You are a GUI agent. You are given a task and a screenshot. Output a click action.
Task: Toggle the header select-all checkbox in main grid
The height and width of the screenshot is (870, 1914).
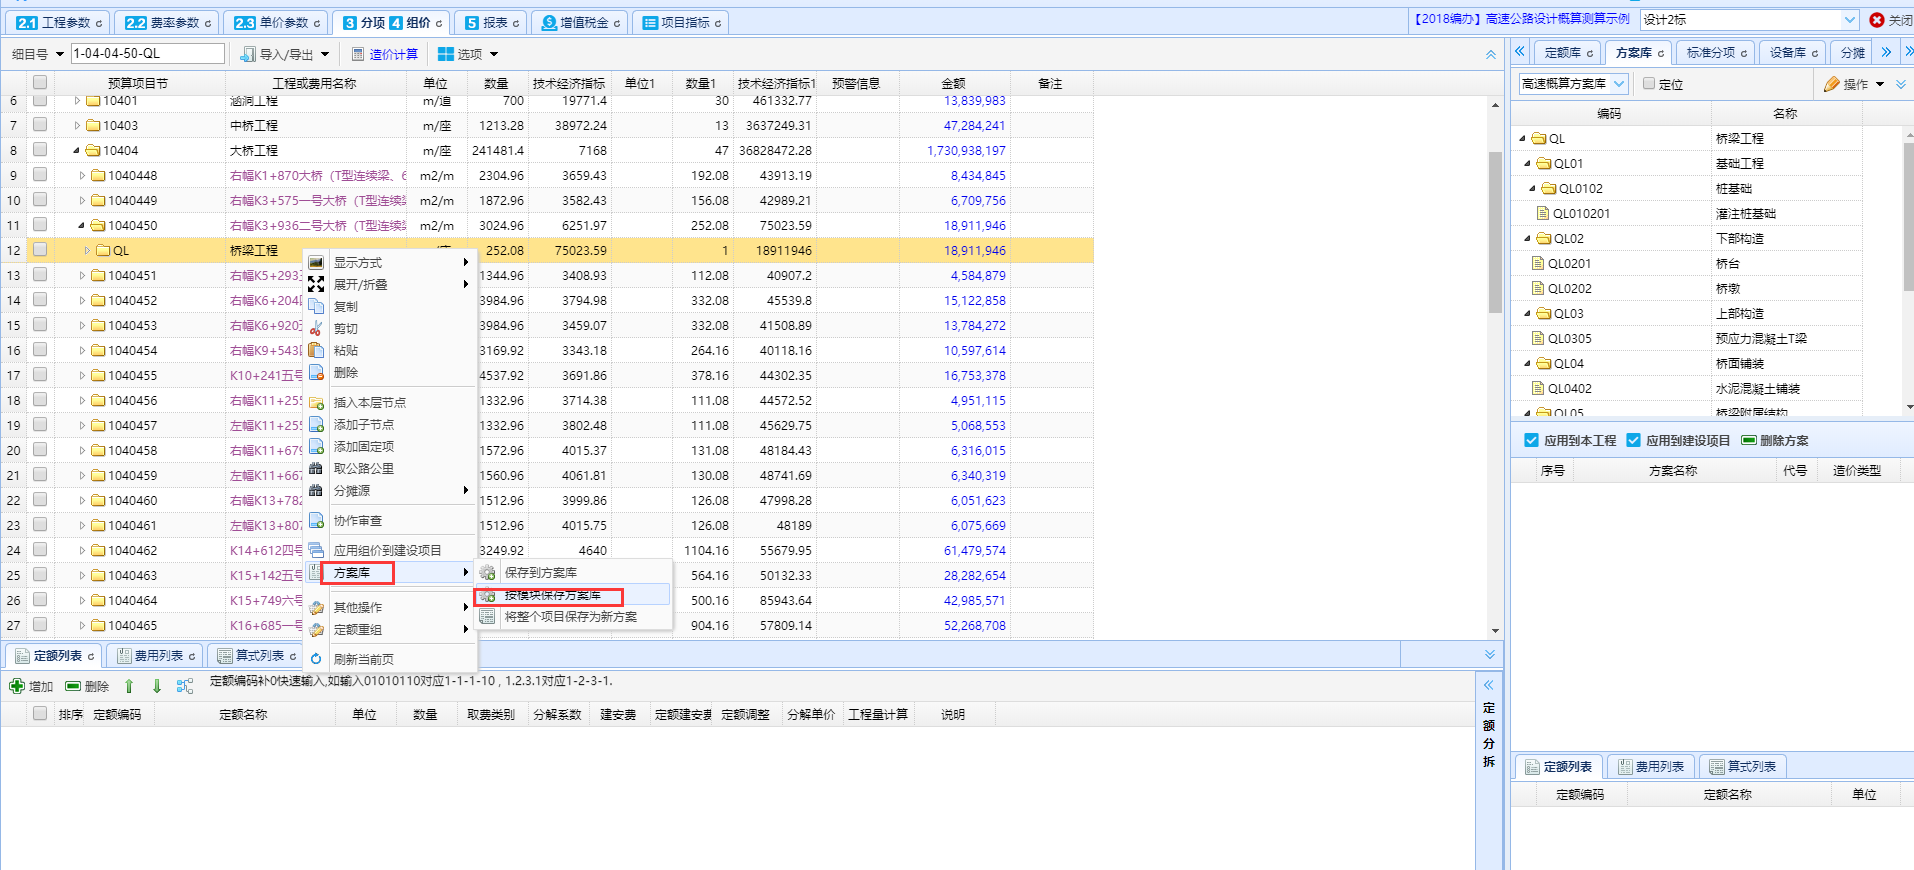click(x=40, y=83)
